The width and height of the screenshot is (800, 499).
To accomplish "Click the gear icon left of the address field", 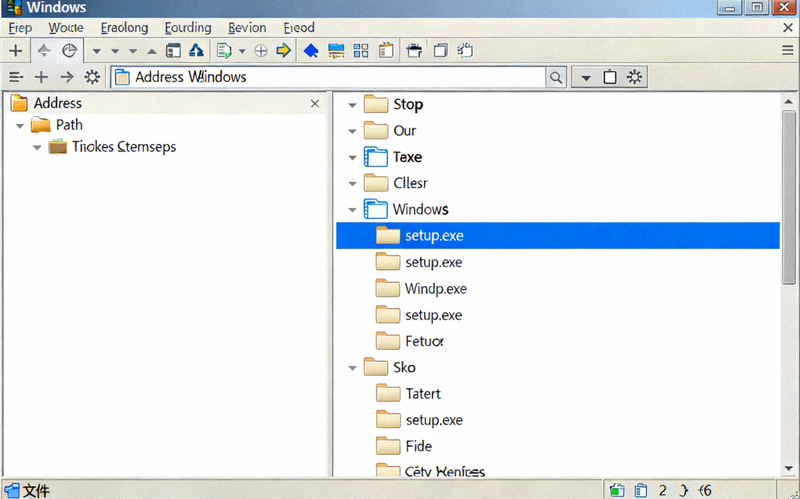I will coord(93,77).
